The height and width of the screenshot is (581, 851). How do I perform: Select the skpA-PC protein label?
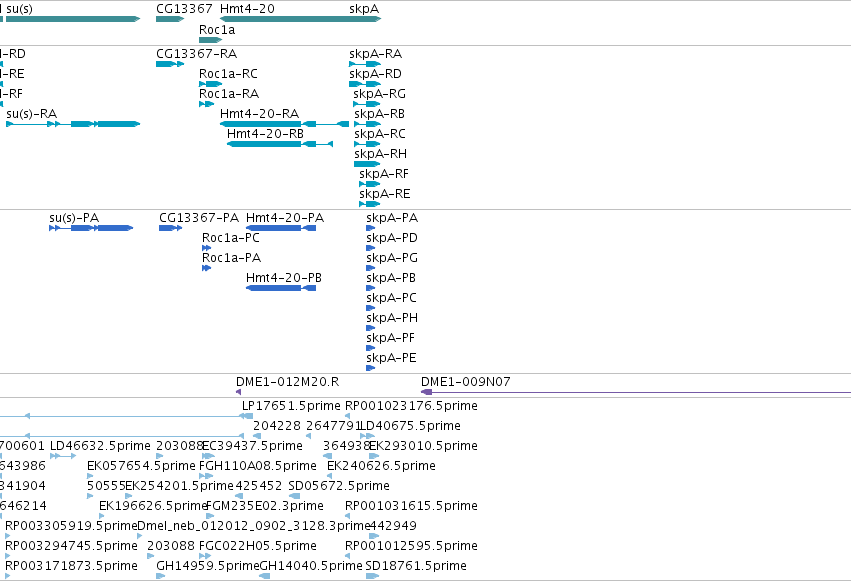[x=391, y=298]
